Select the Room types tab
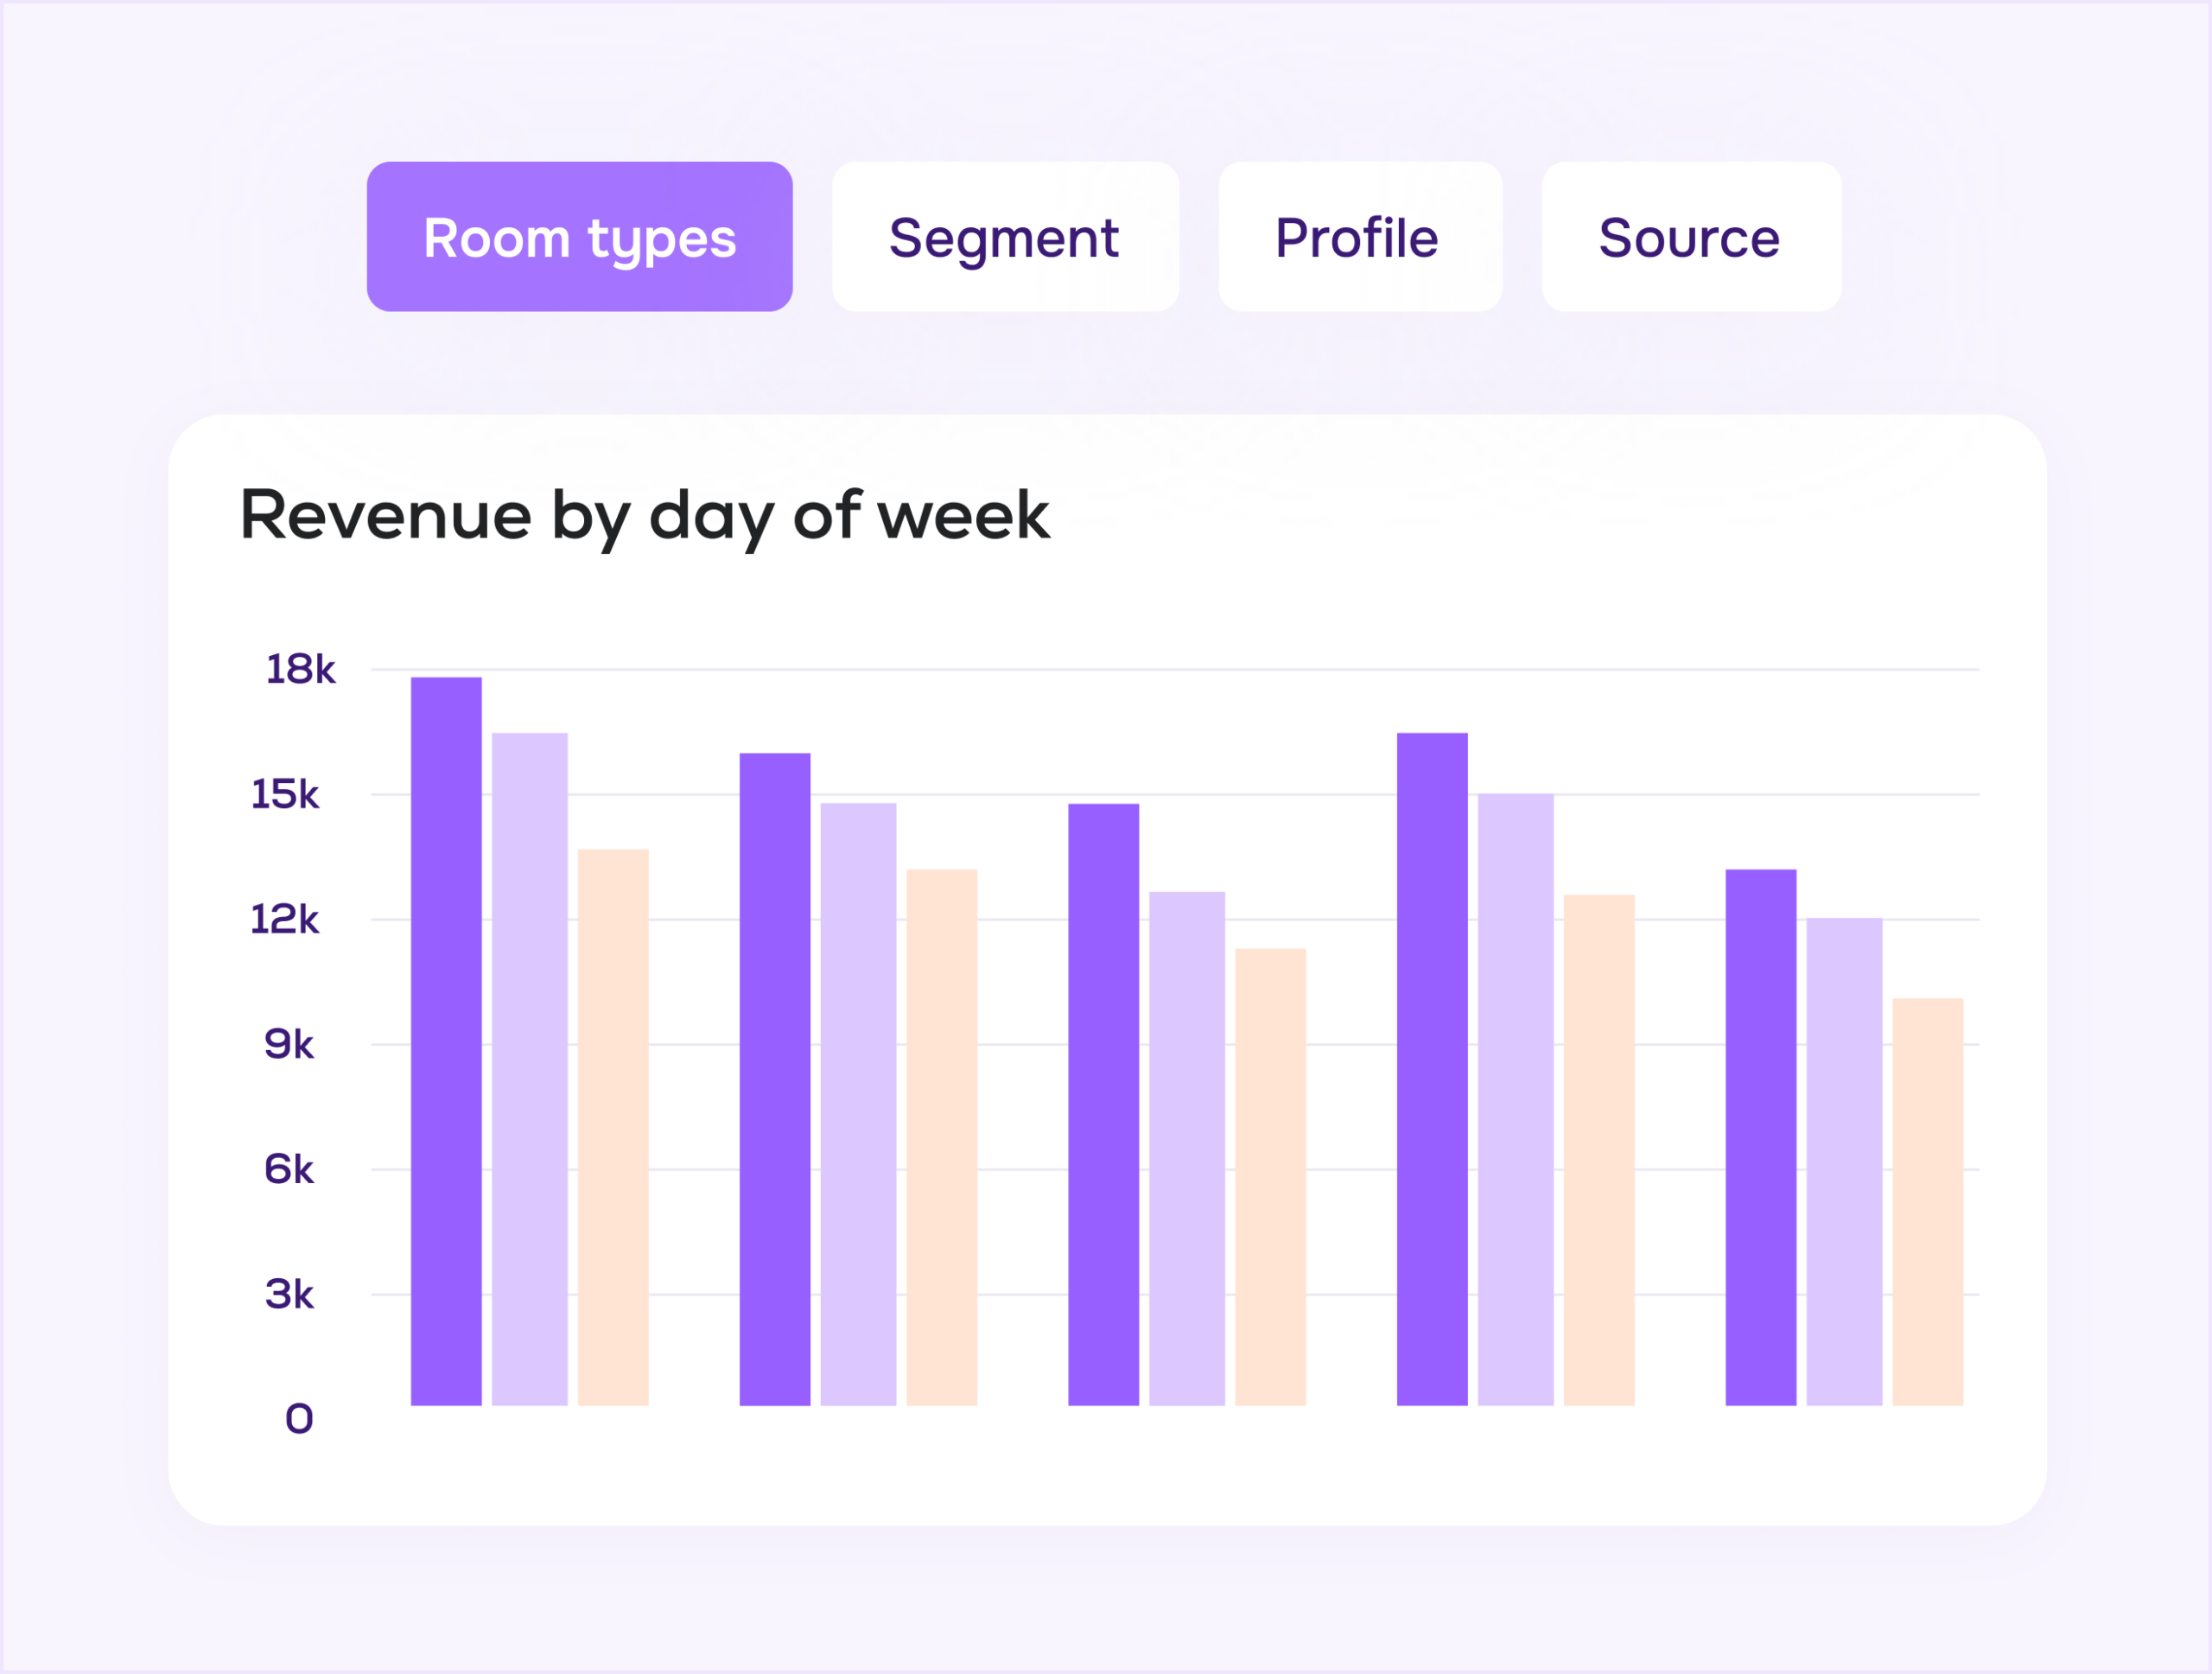Viewport: 2212px width, 1674px height. (x=579, y=237)
